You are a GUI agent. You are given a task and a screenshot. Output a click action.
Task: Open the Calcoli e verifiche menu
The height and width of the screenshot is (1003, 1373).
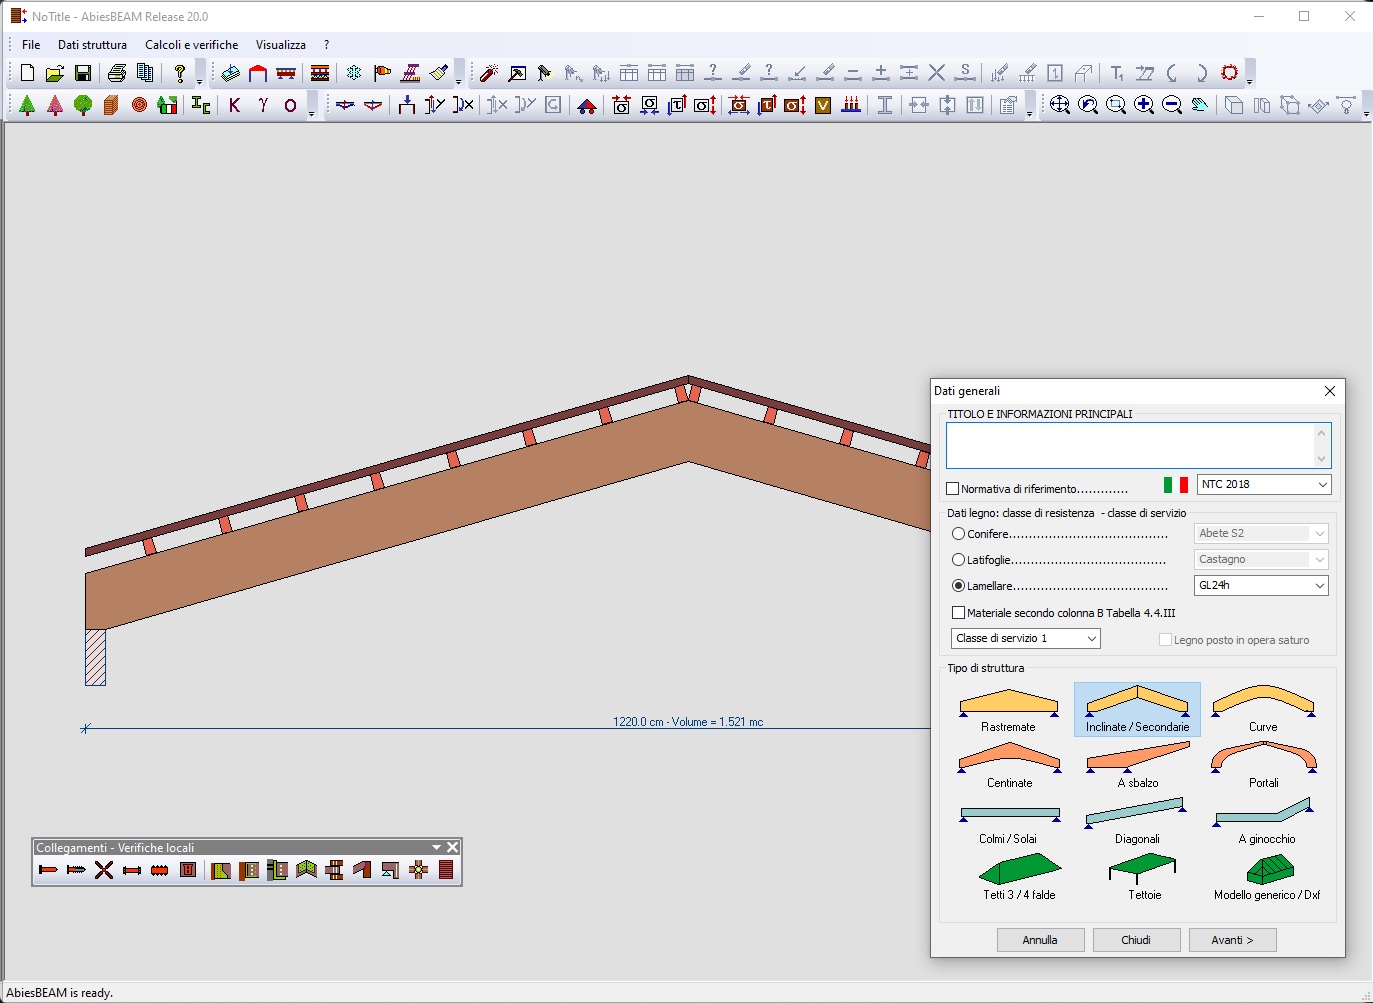tap(192, 45)
